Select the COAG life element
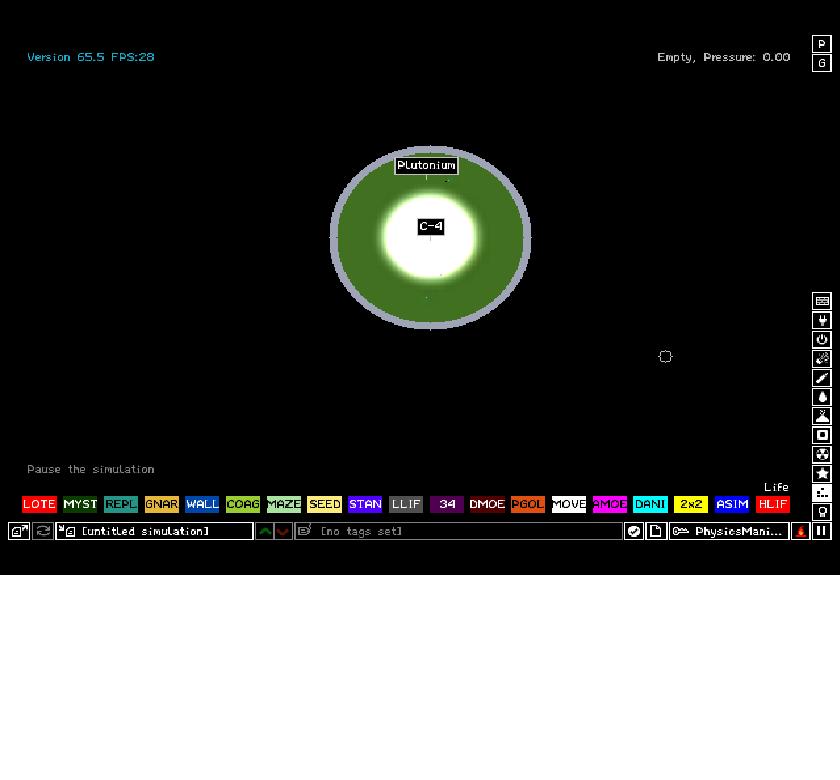 click(x=243, y=504)
